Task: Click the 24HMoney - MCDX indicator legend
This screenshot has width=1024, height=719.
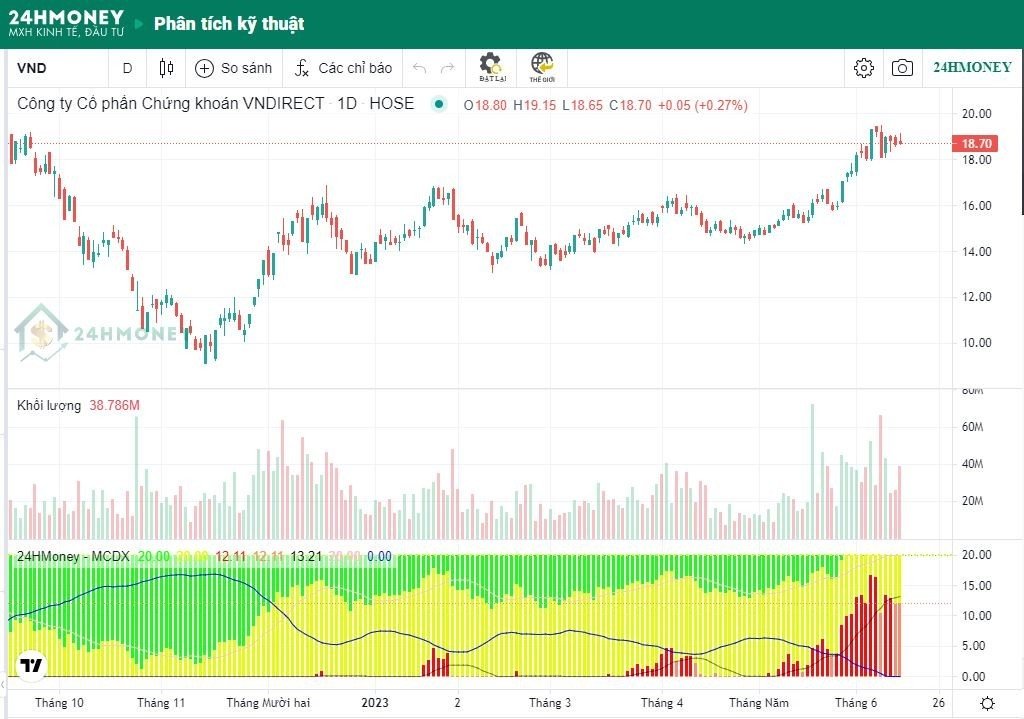Action: [x=73, y=556]
